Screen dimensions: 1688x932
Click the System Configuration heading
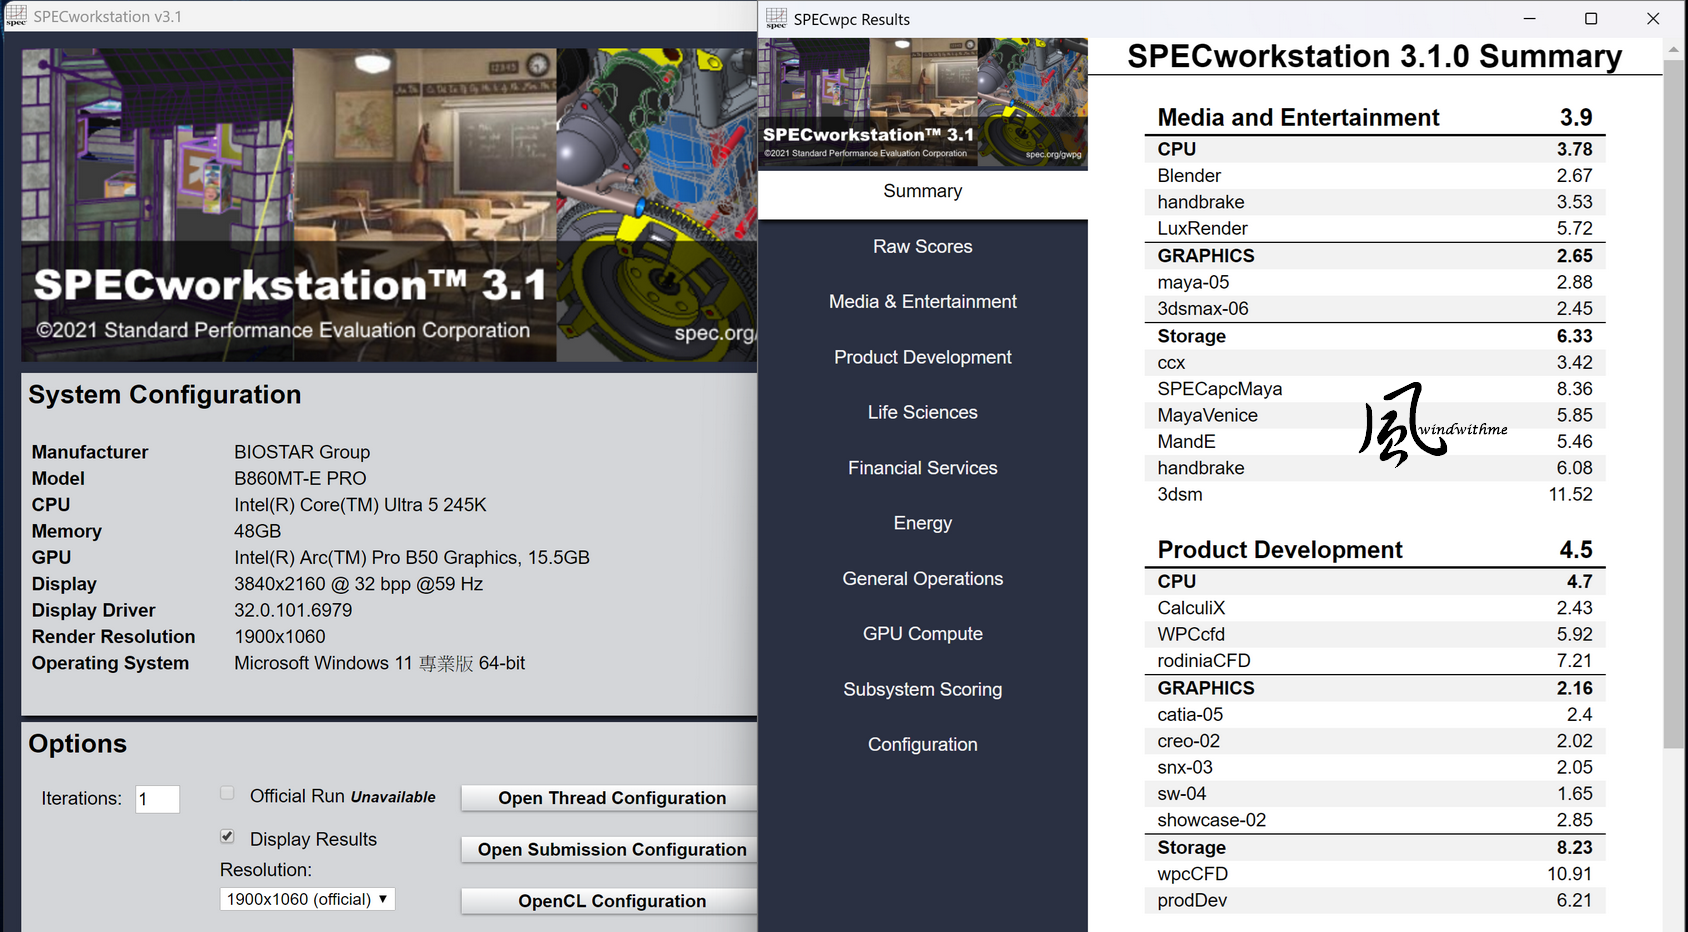pyautogui.click(x=165, y=395)
